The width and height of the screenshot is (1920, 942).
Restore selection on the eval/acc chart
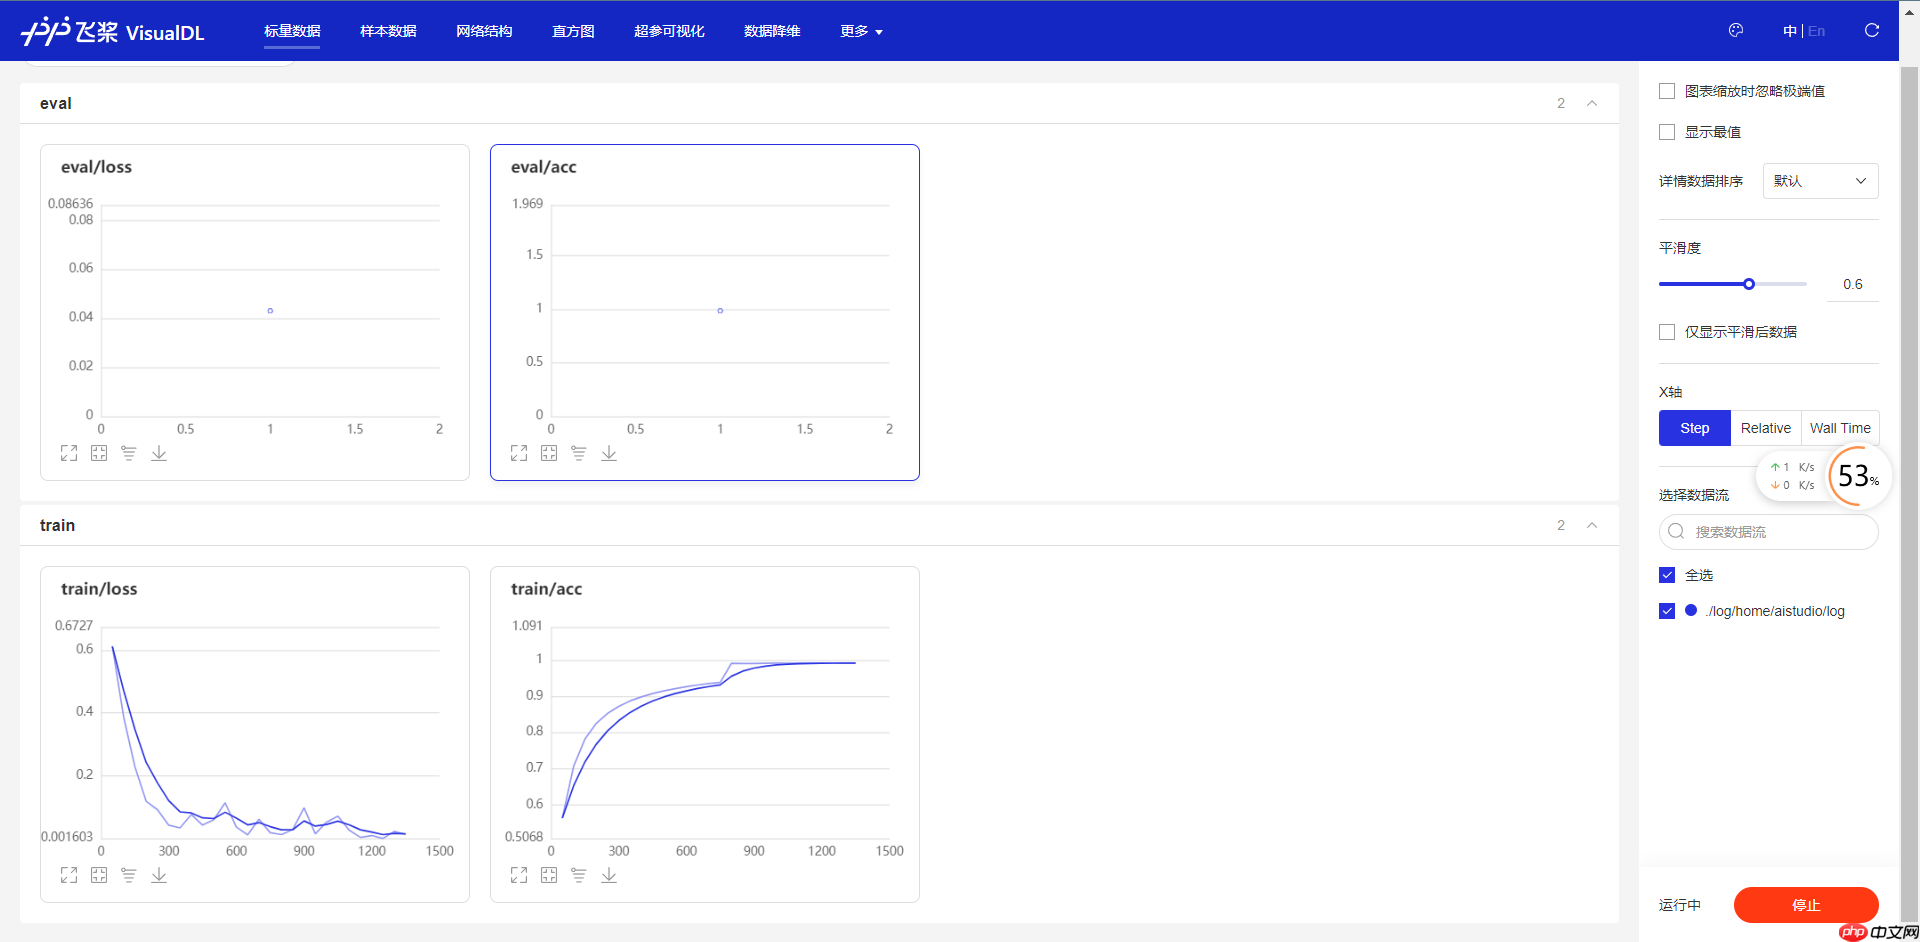click(549, 453)
